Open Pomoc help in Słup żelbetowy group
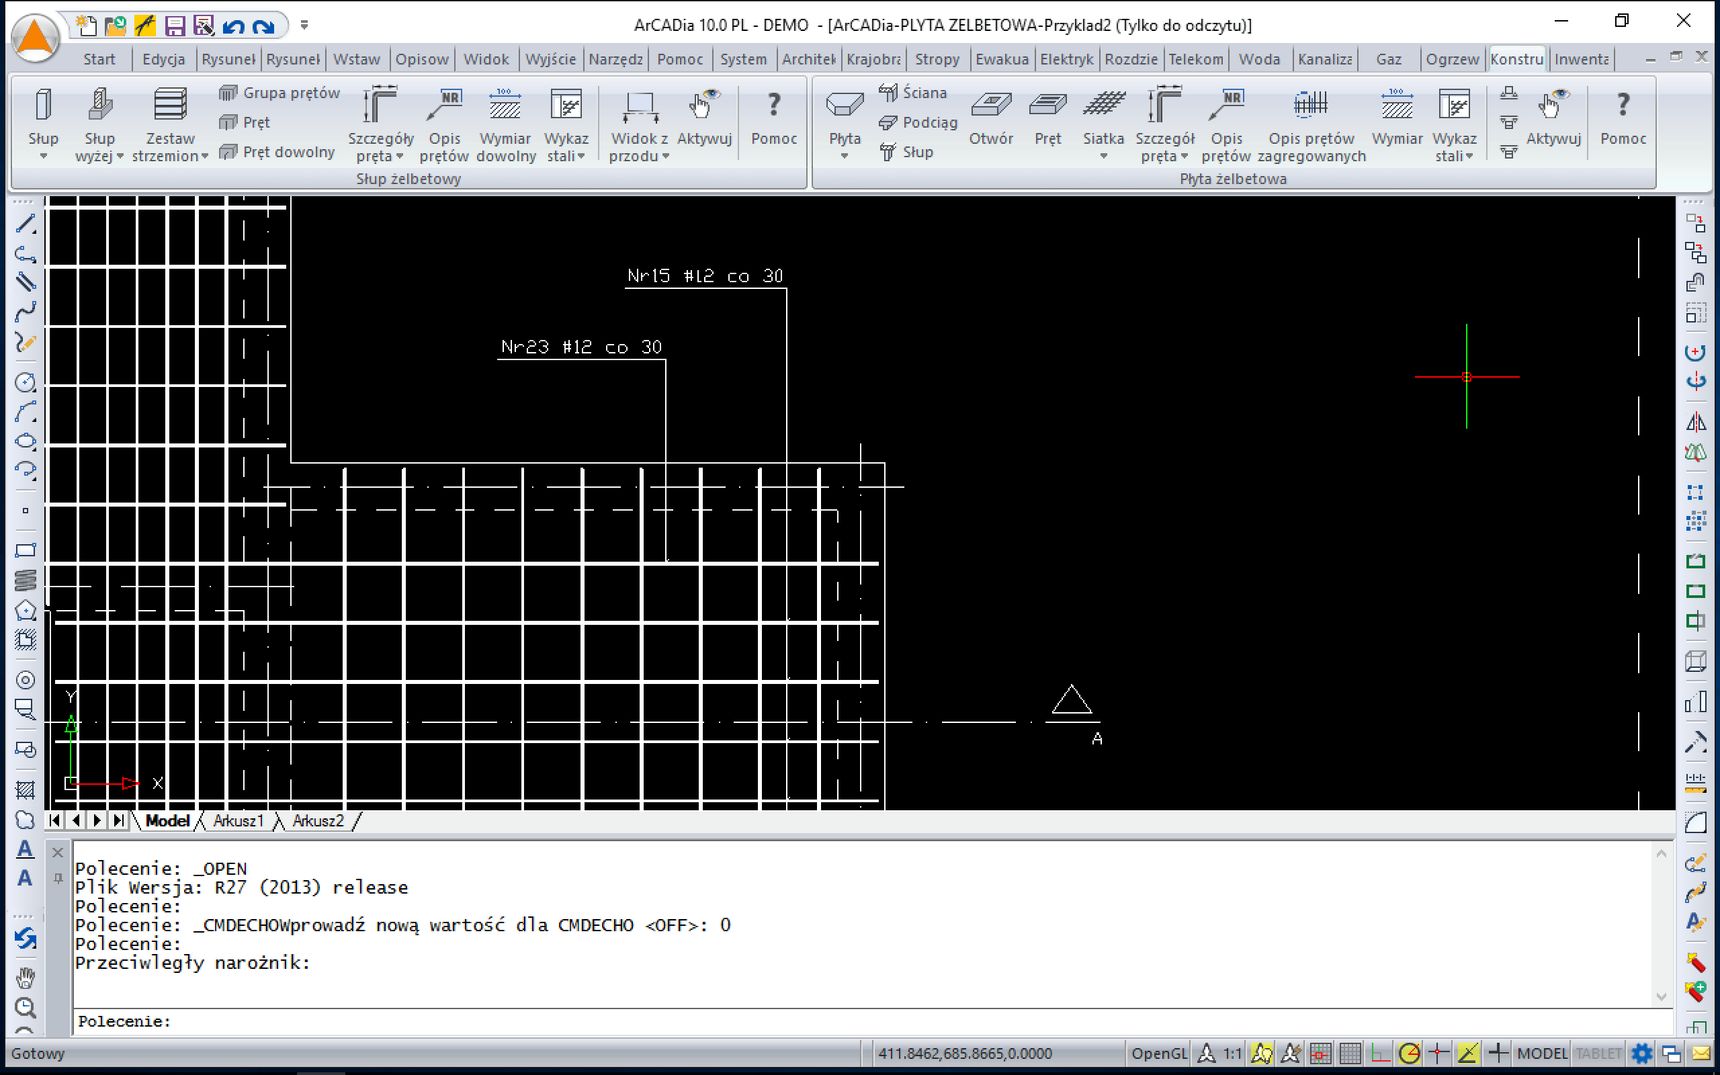Image resolution: width=1720 pixels, height=1075 pixels. click(x=774, y=117)
